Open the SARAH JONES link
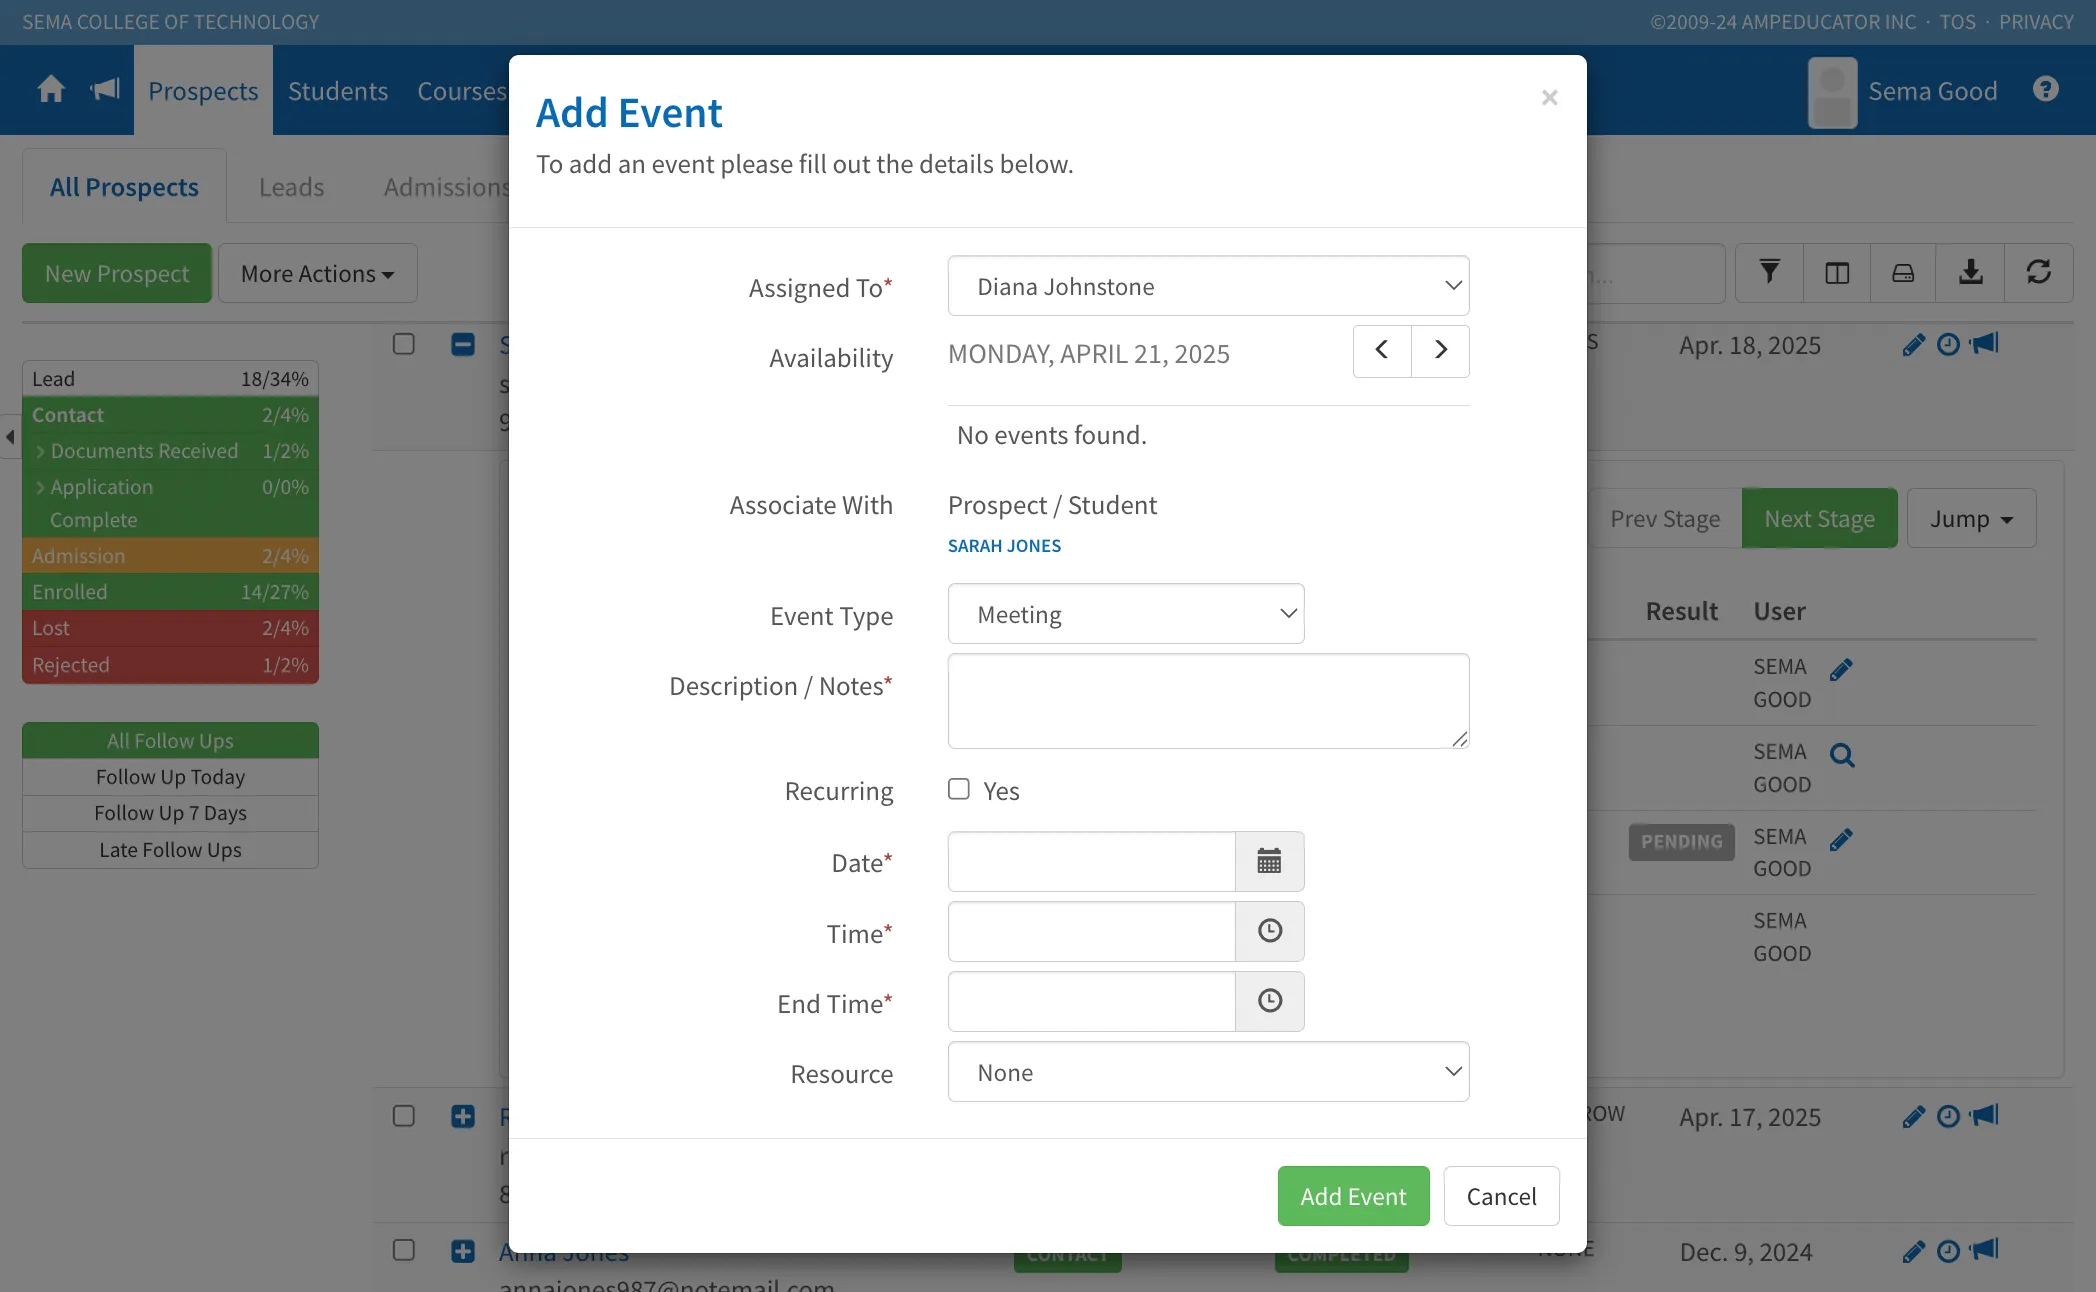 [1004, 546]
